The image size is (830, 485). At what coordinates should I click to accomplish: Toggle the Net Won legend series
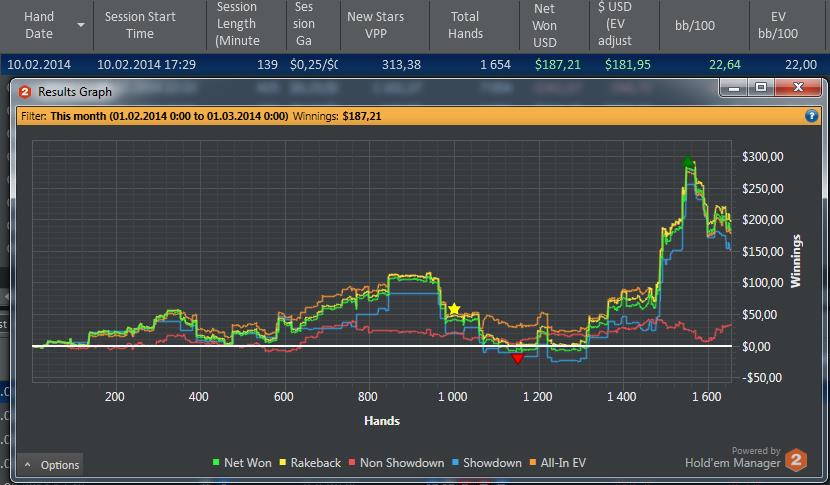click(242, 463)
